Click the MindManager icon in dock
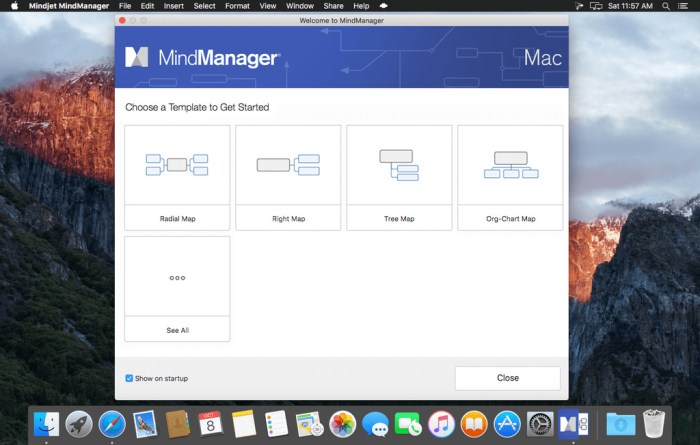Viewport: 700px width, 445px height. (574, 423)
